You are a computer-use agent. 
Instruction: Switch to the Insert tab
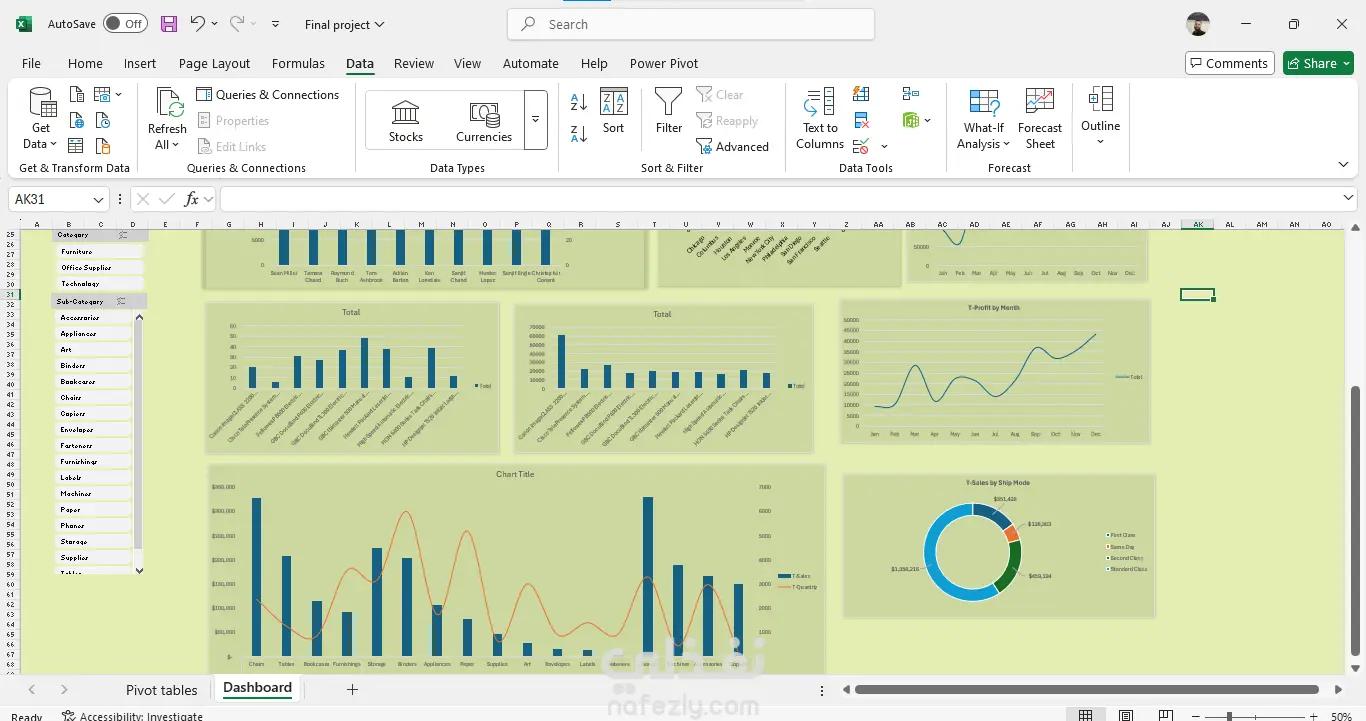140,63
